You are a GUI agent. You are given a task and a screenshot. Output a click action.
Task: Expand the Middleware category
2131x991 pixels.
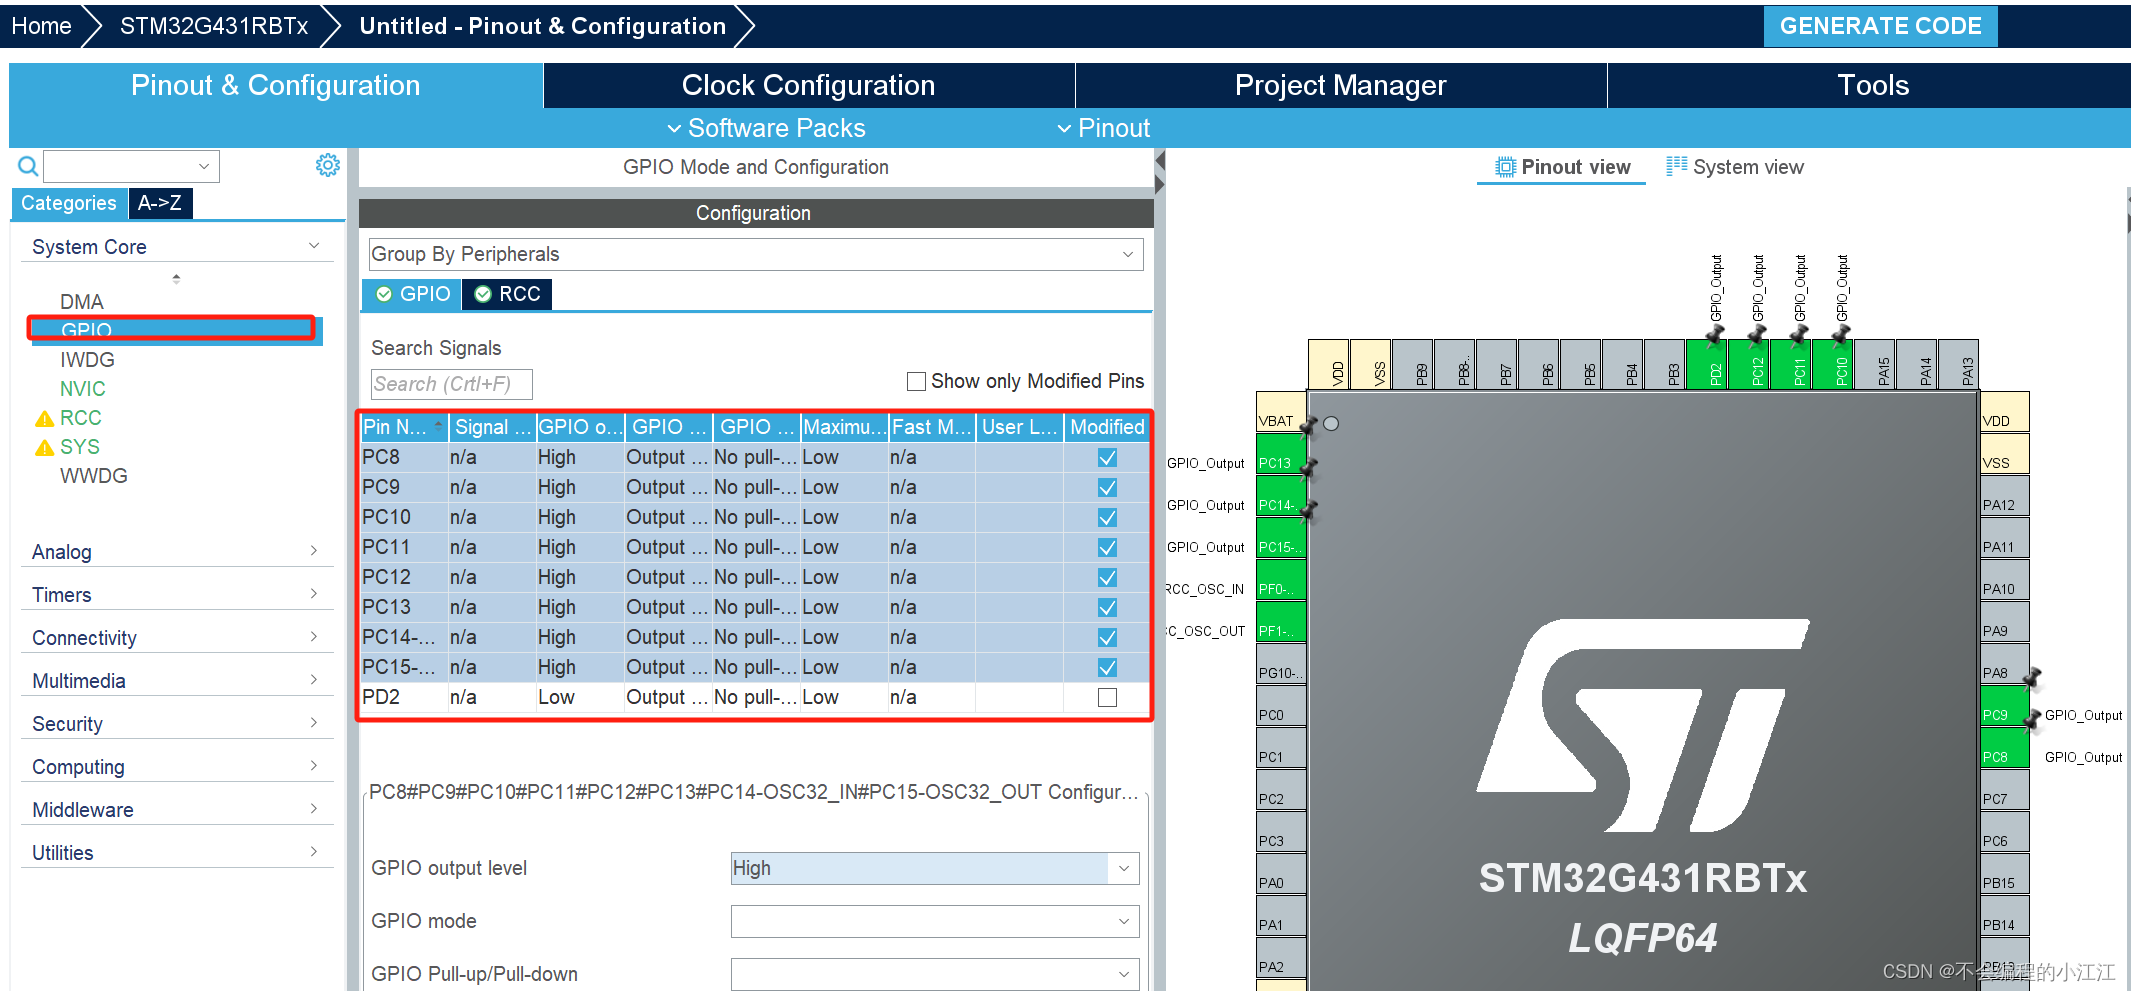(x=177, y=809)
